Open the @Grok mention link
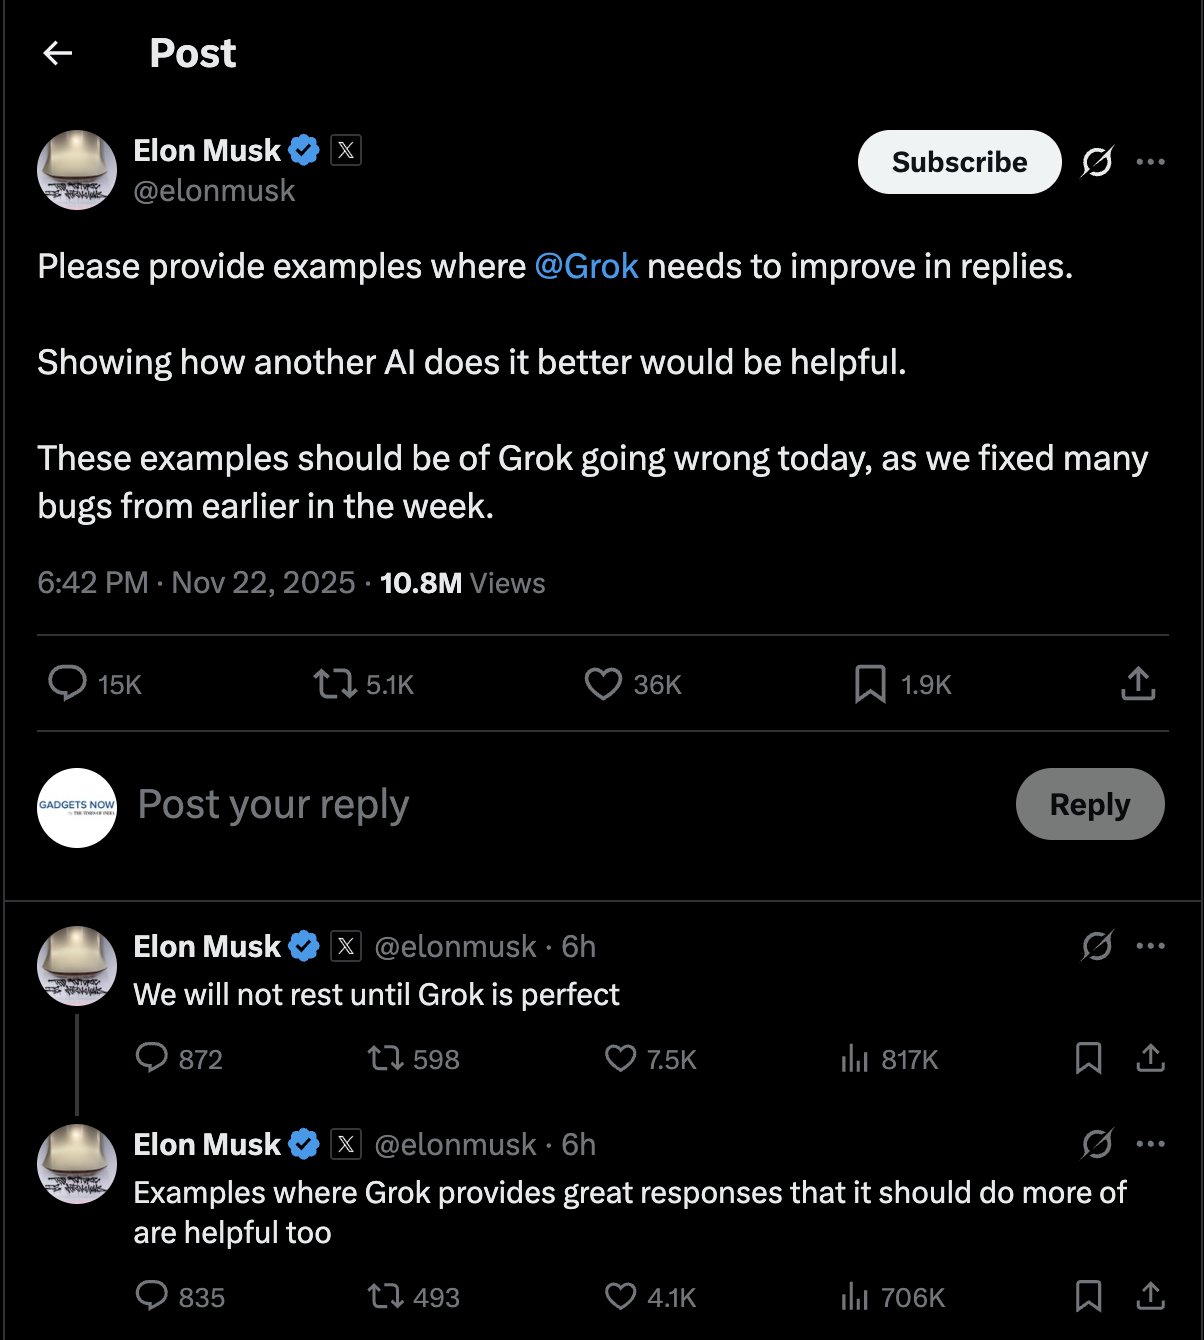The width and height of the screenshot is (1204, 1340). coord(586,266)
